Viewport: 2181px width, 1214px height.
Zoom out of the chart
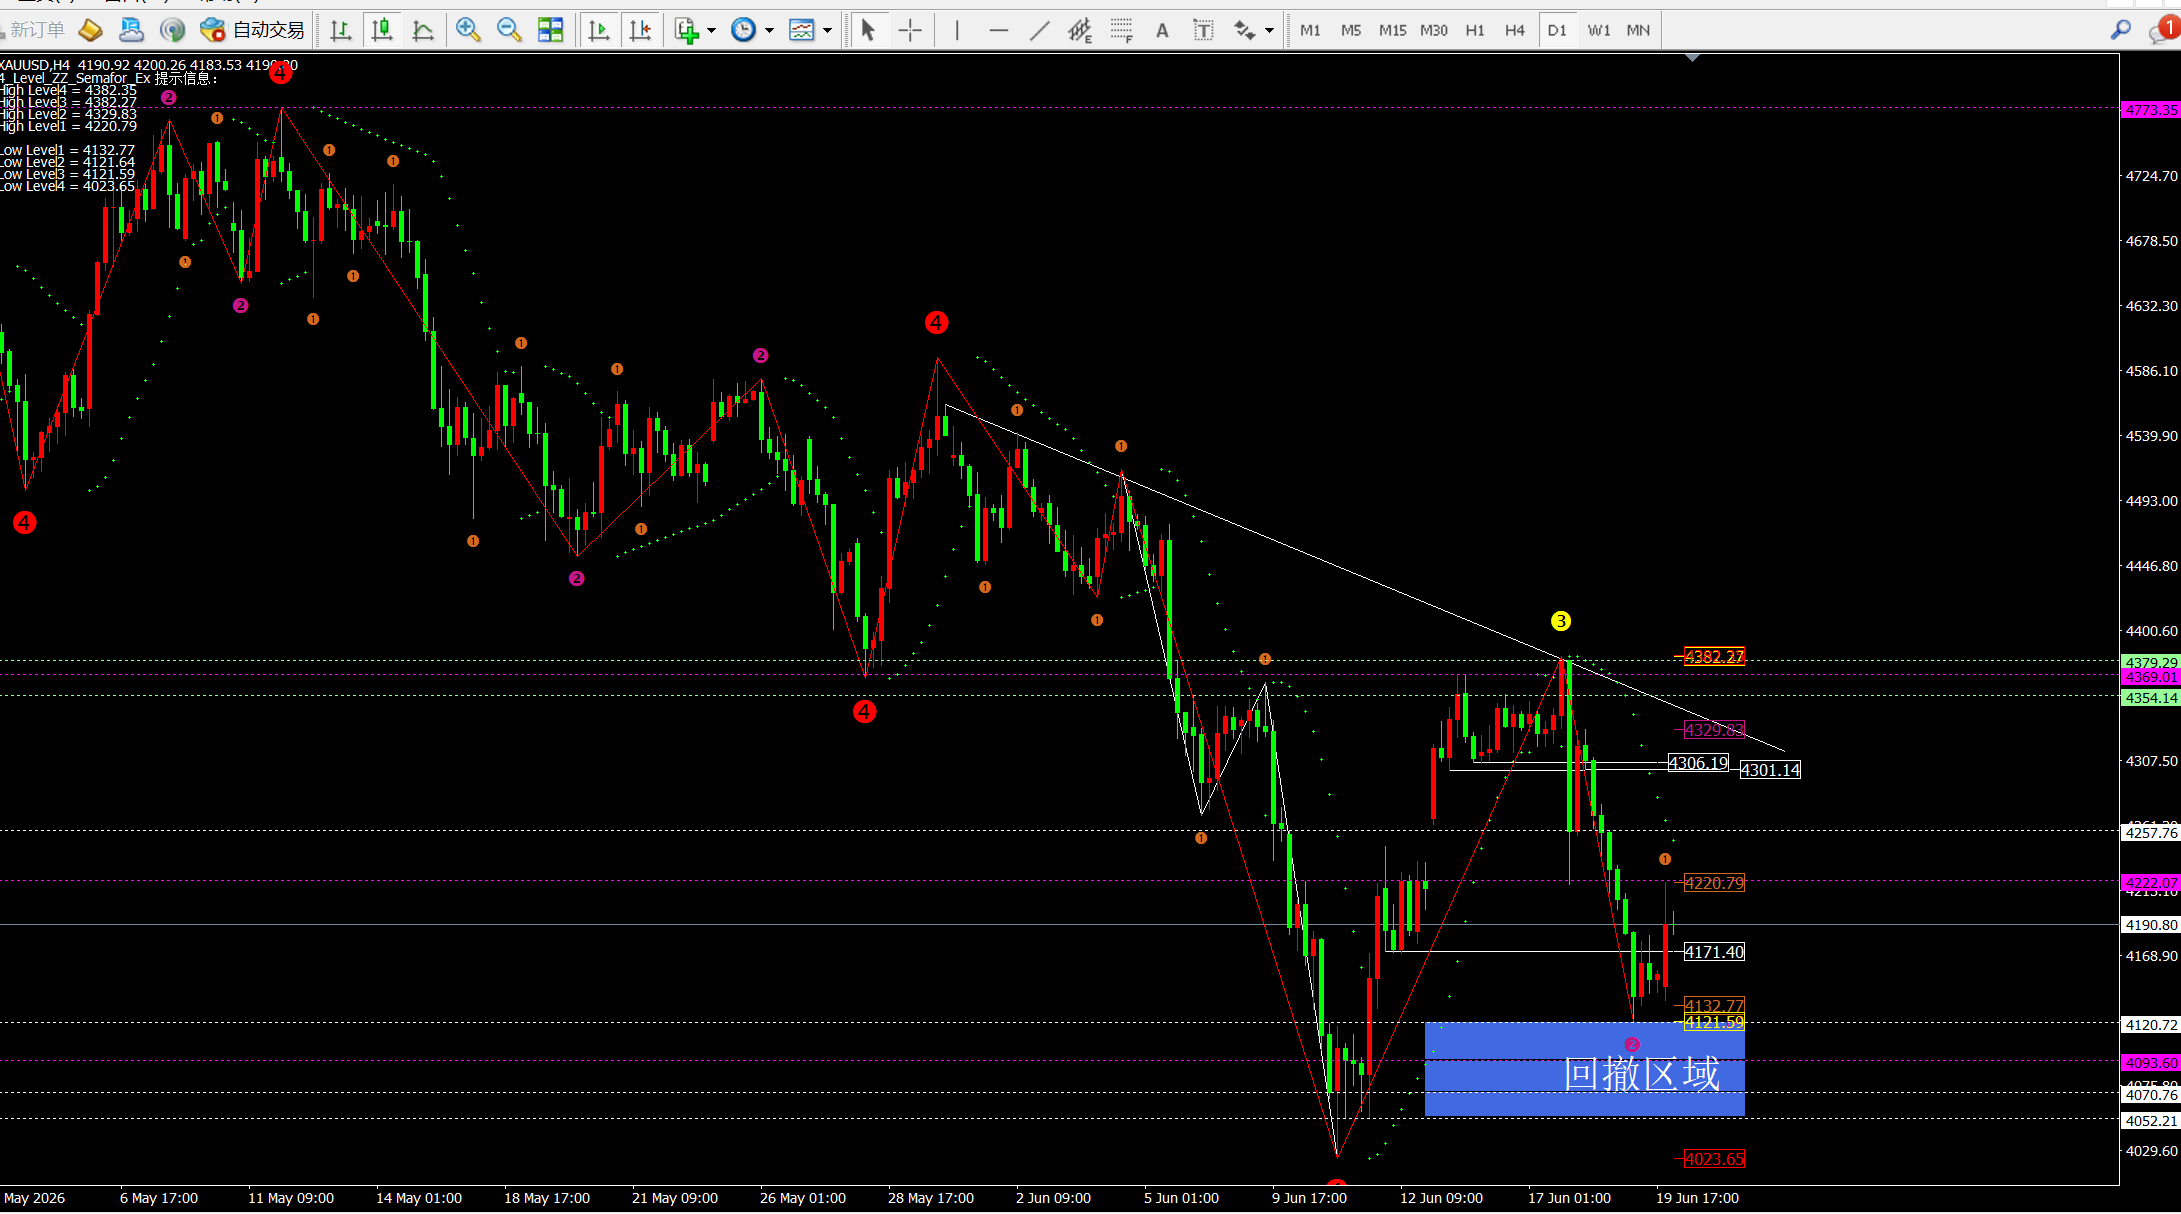click(509, 30)
